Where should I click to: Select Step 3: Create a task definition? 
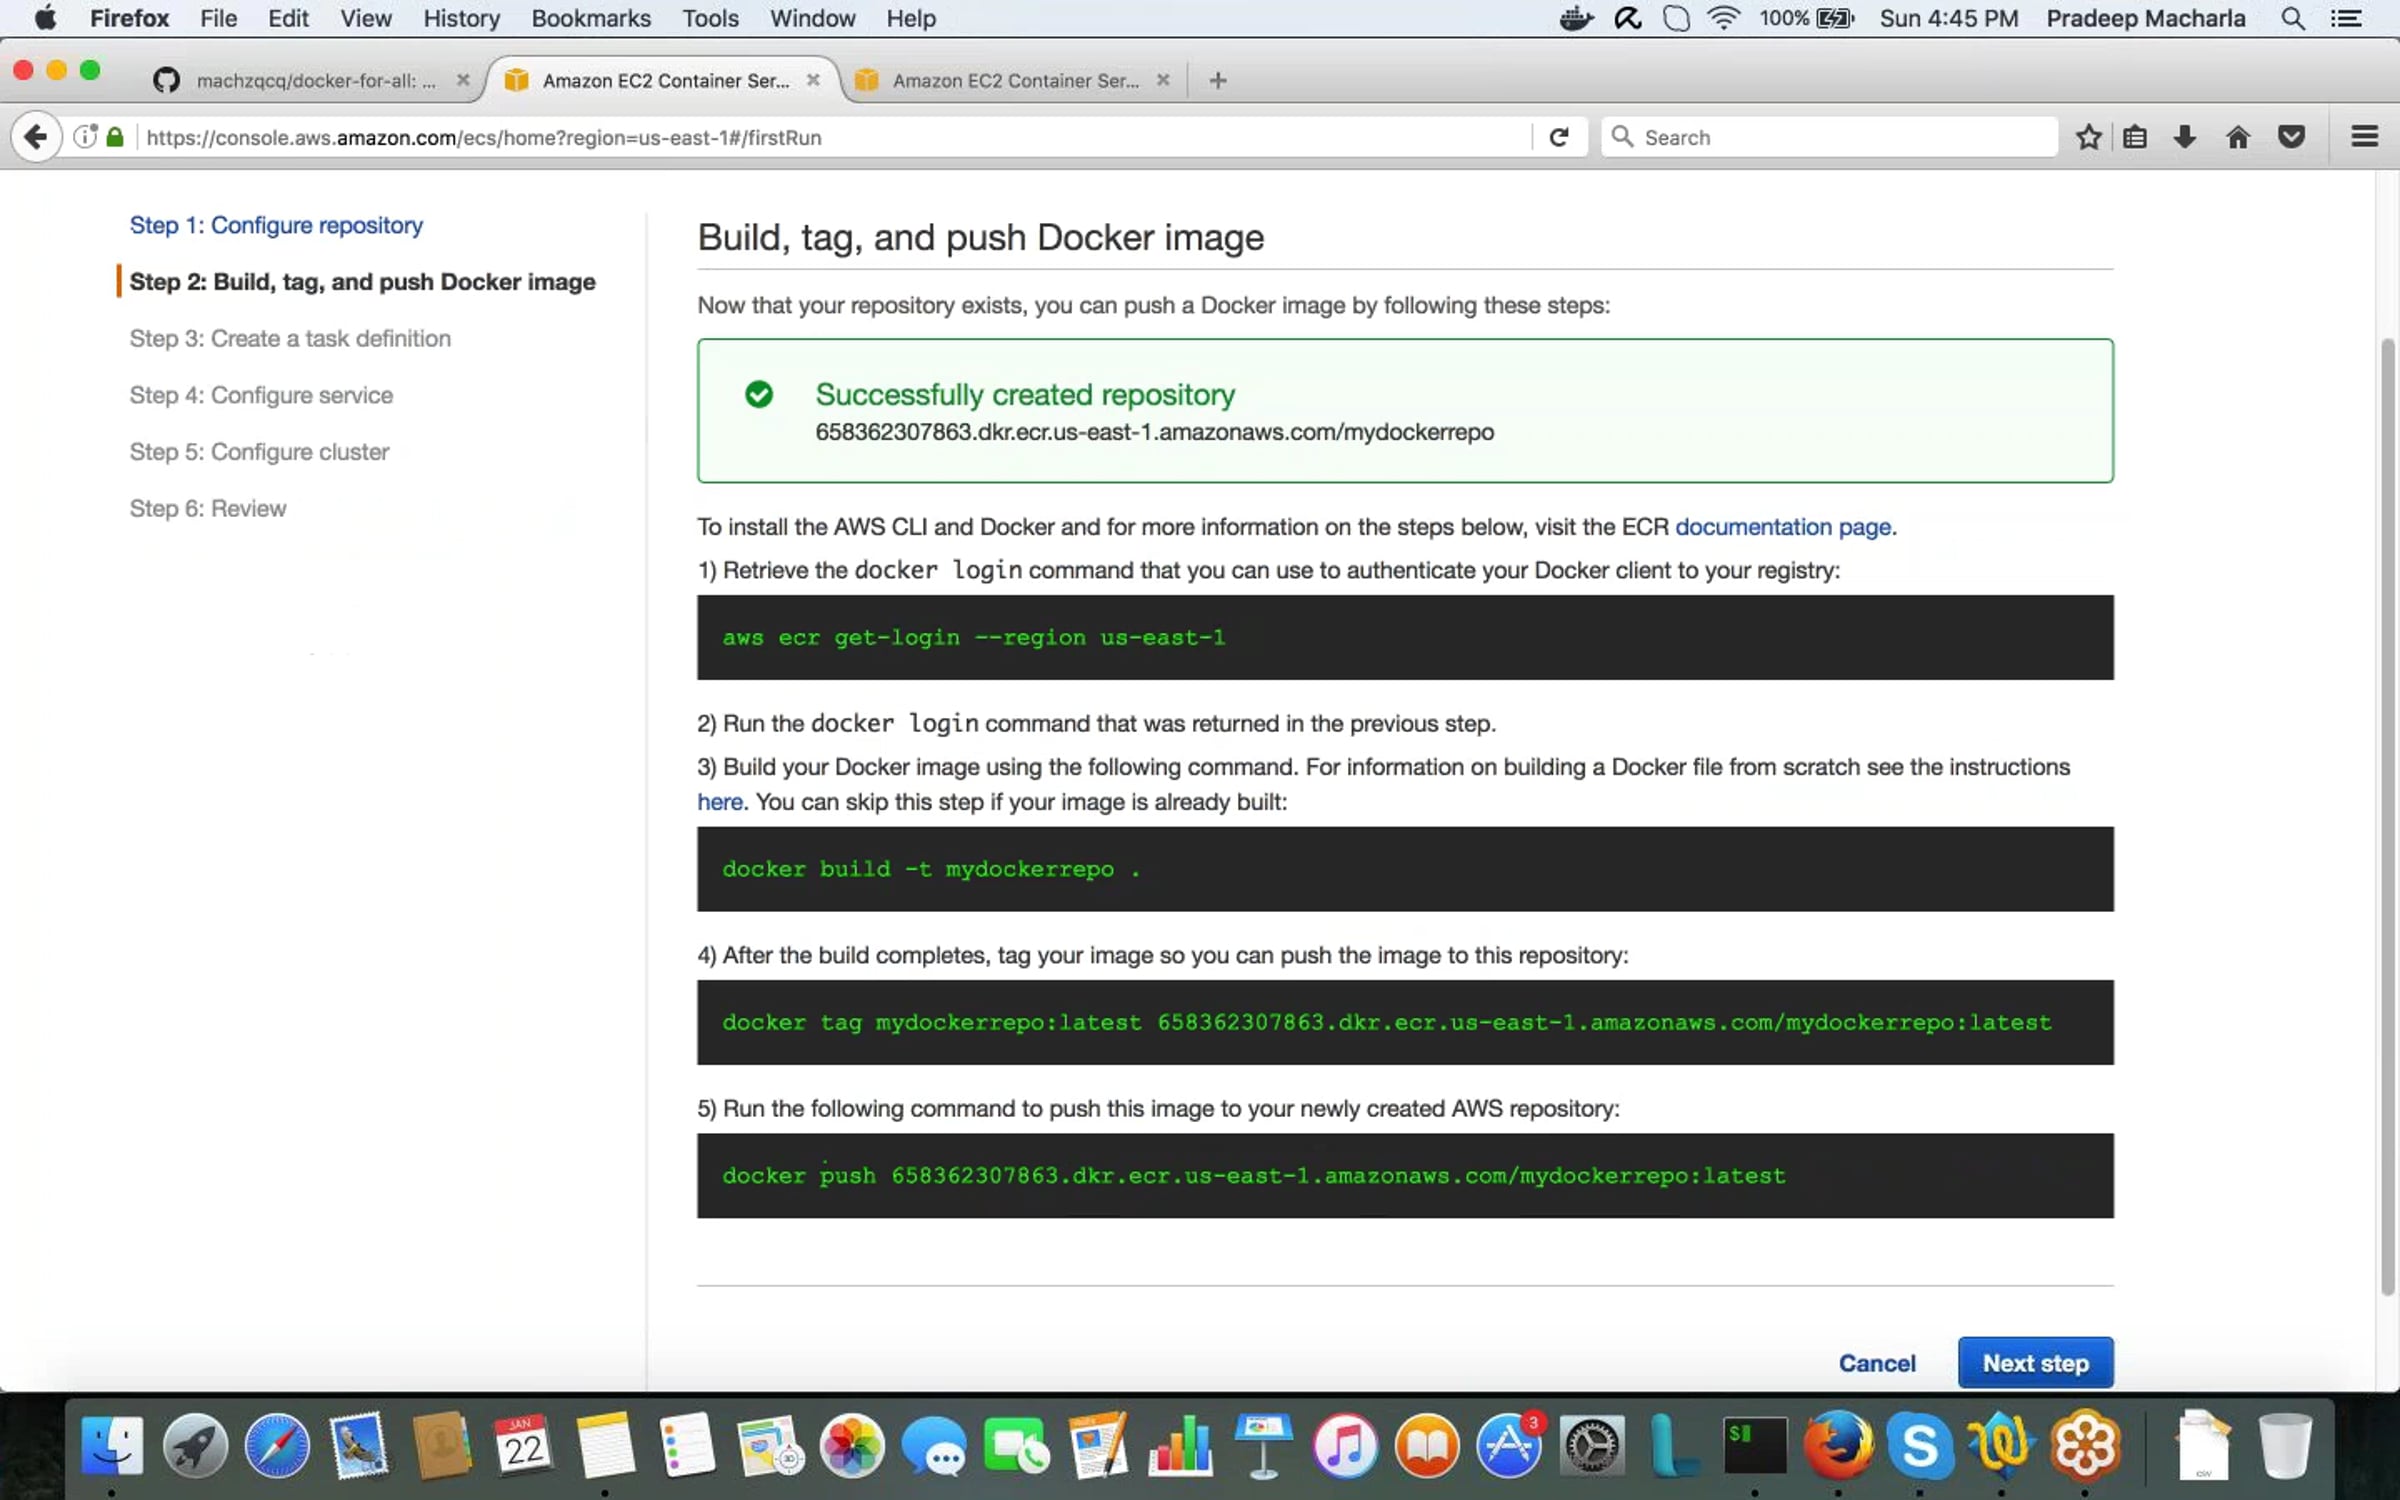(290, 339)
